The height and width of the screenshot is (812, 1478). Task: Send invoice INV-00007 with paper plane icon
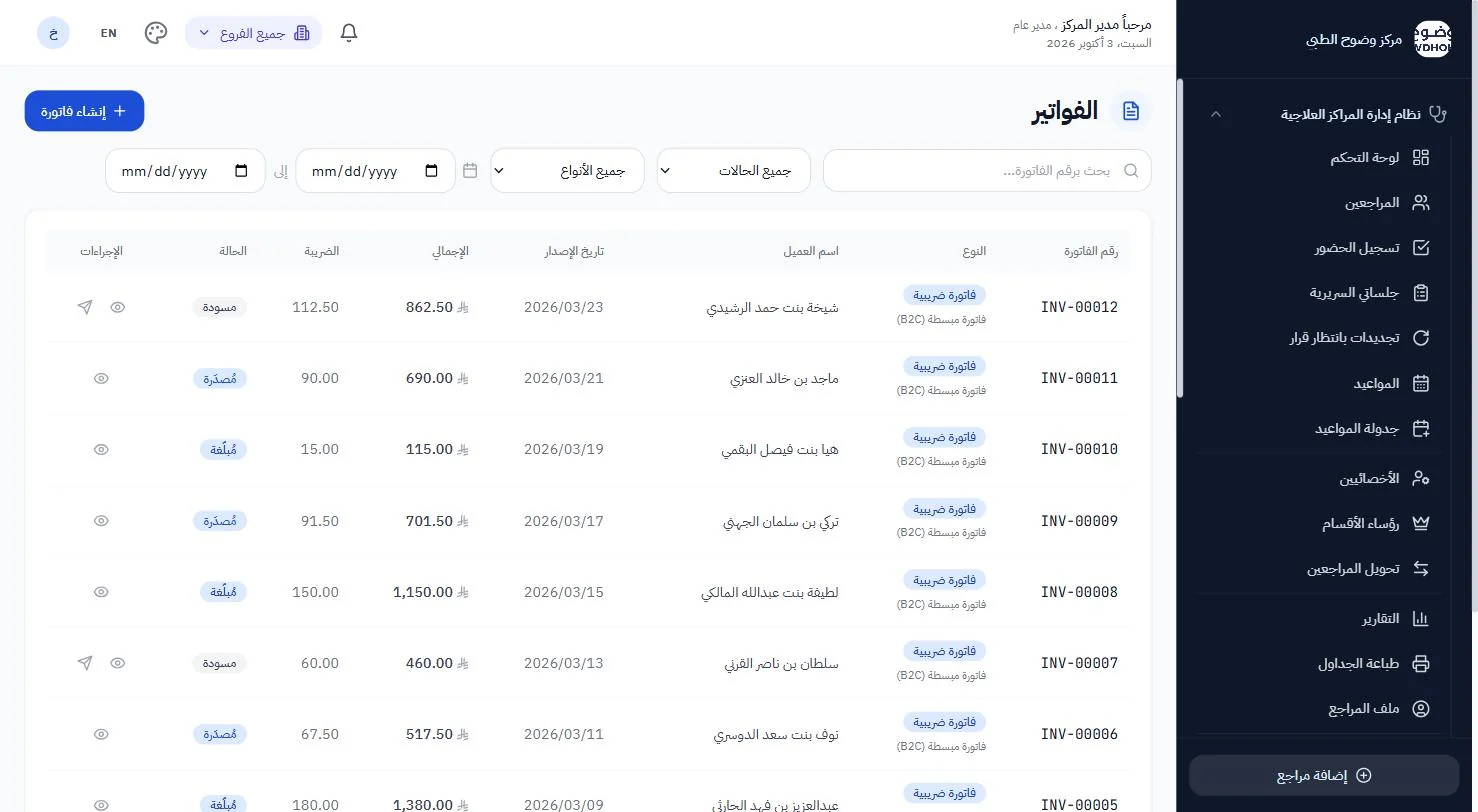(85, 663)
